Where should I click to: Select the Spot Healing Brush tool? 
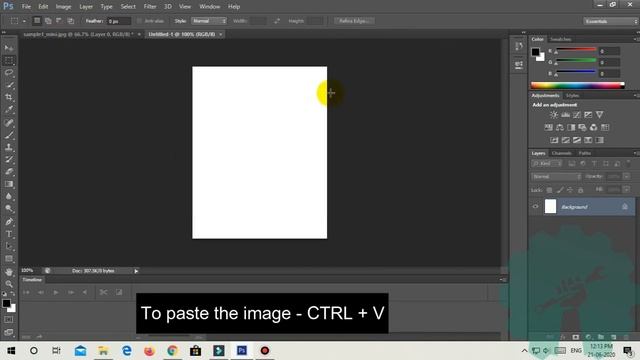click(9, 122)
